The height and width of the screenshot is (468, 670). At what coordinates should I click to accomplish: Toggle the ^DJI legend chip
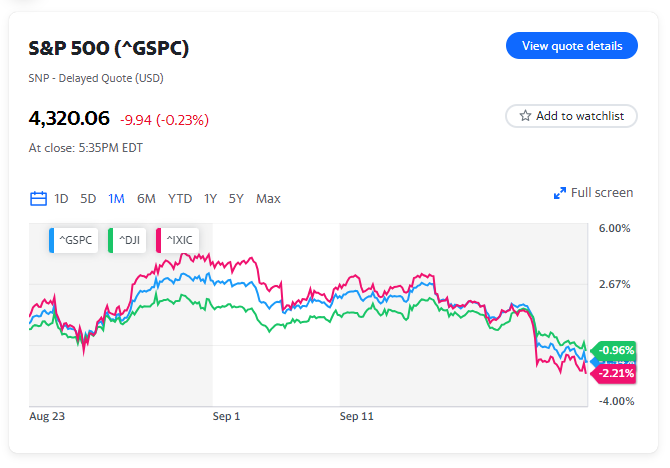pyautogui.click(x=127, y=240)
